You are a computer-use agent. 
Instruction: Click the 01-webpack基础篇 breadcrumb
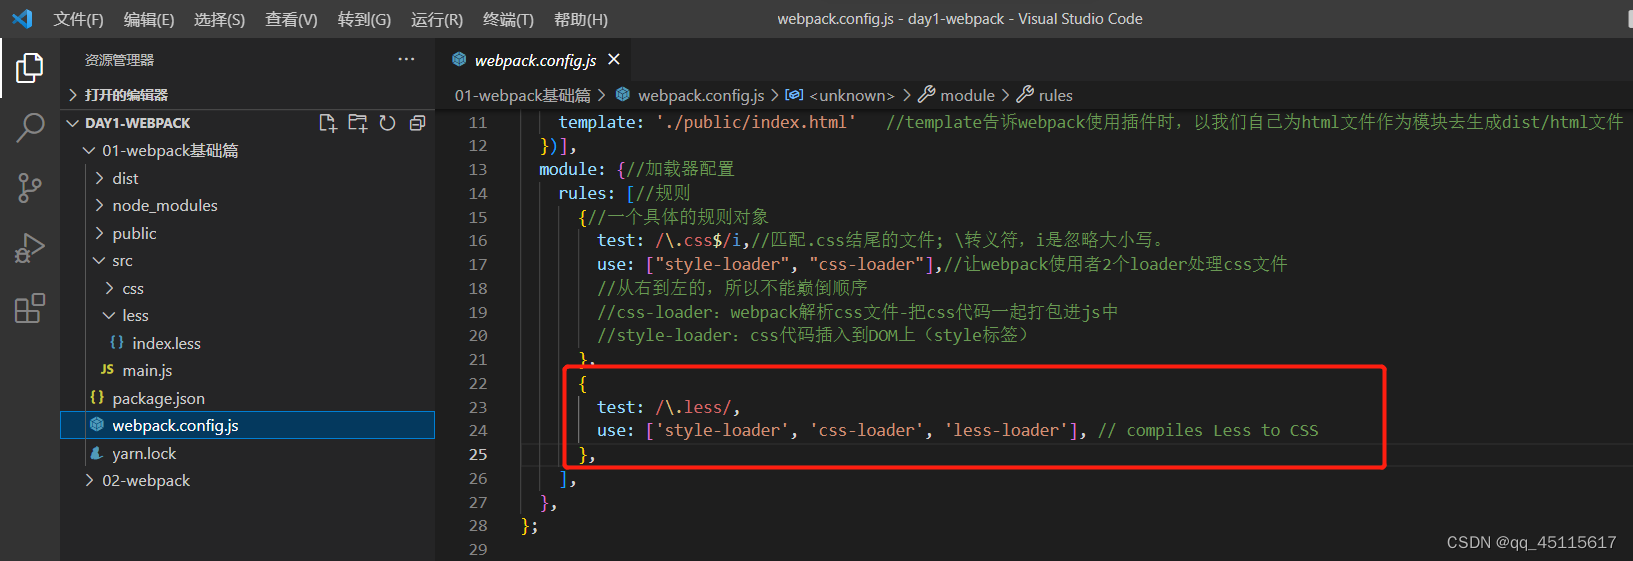click(x=522, y=95)
